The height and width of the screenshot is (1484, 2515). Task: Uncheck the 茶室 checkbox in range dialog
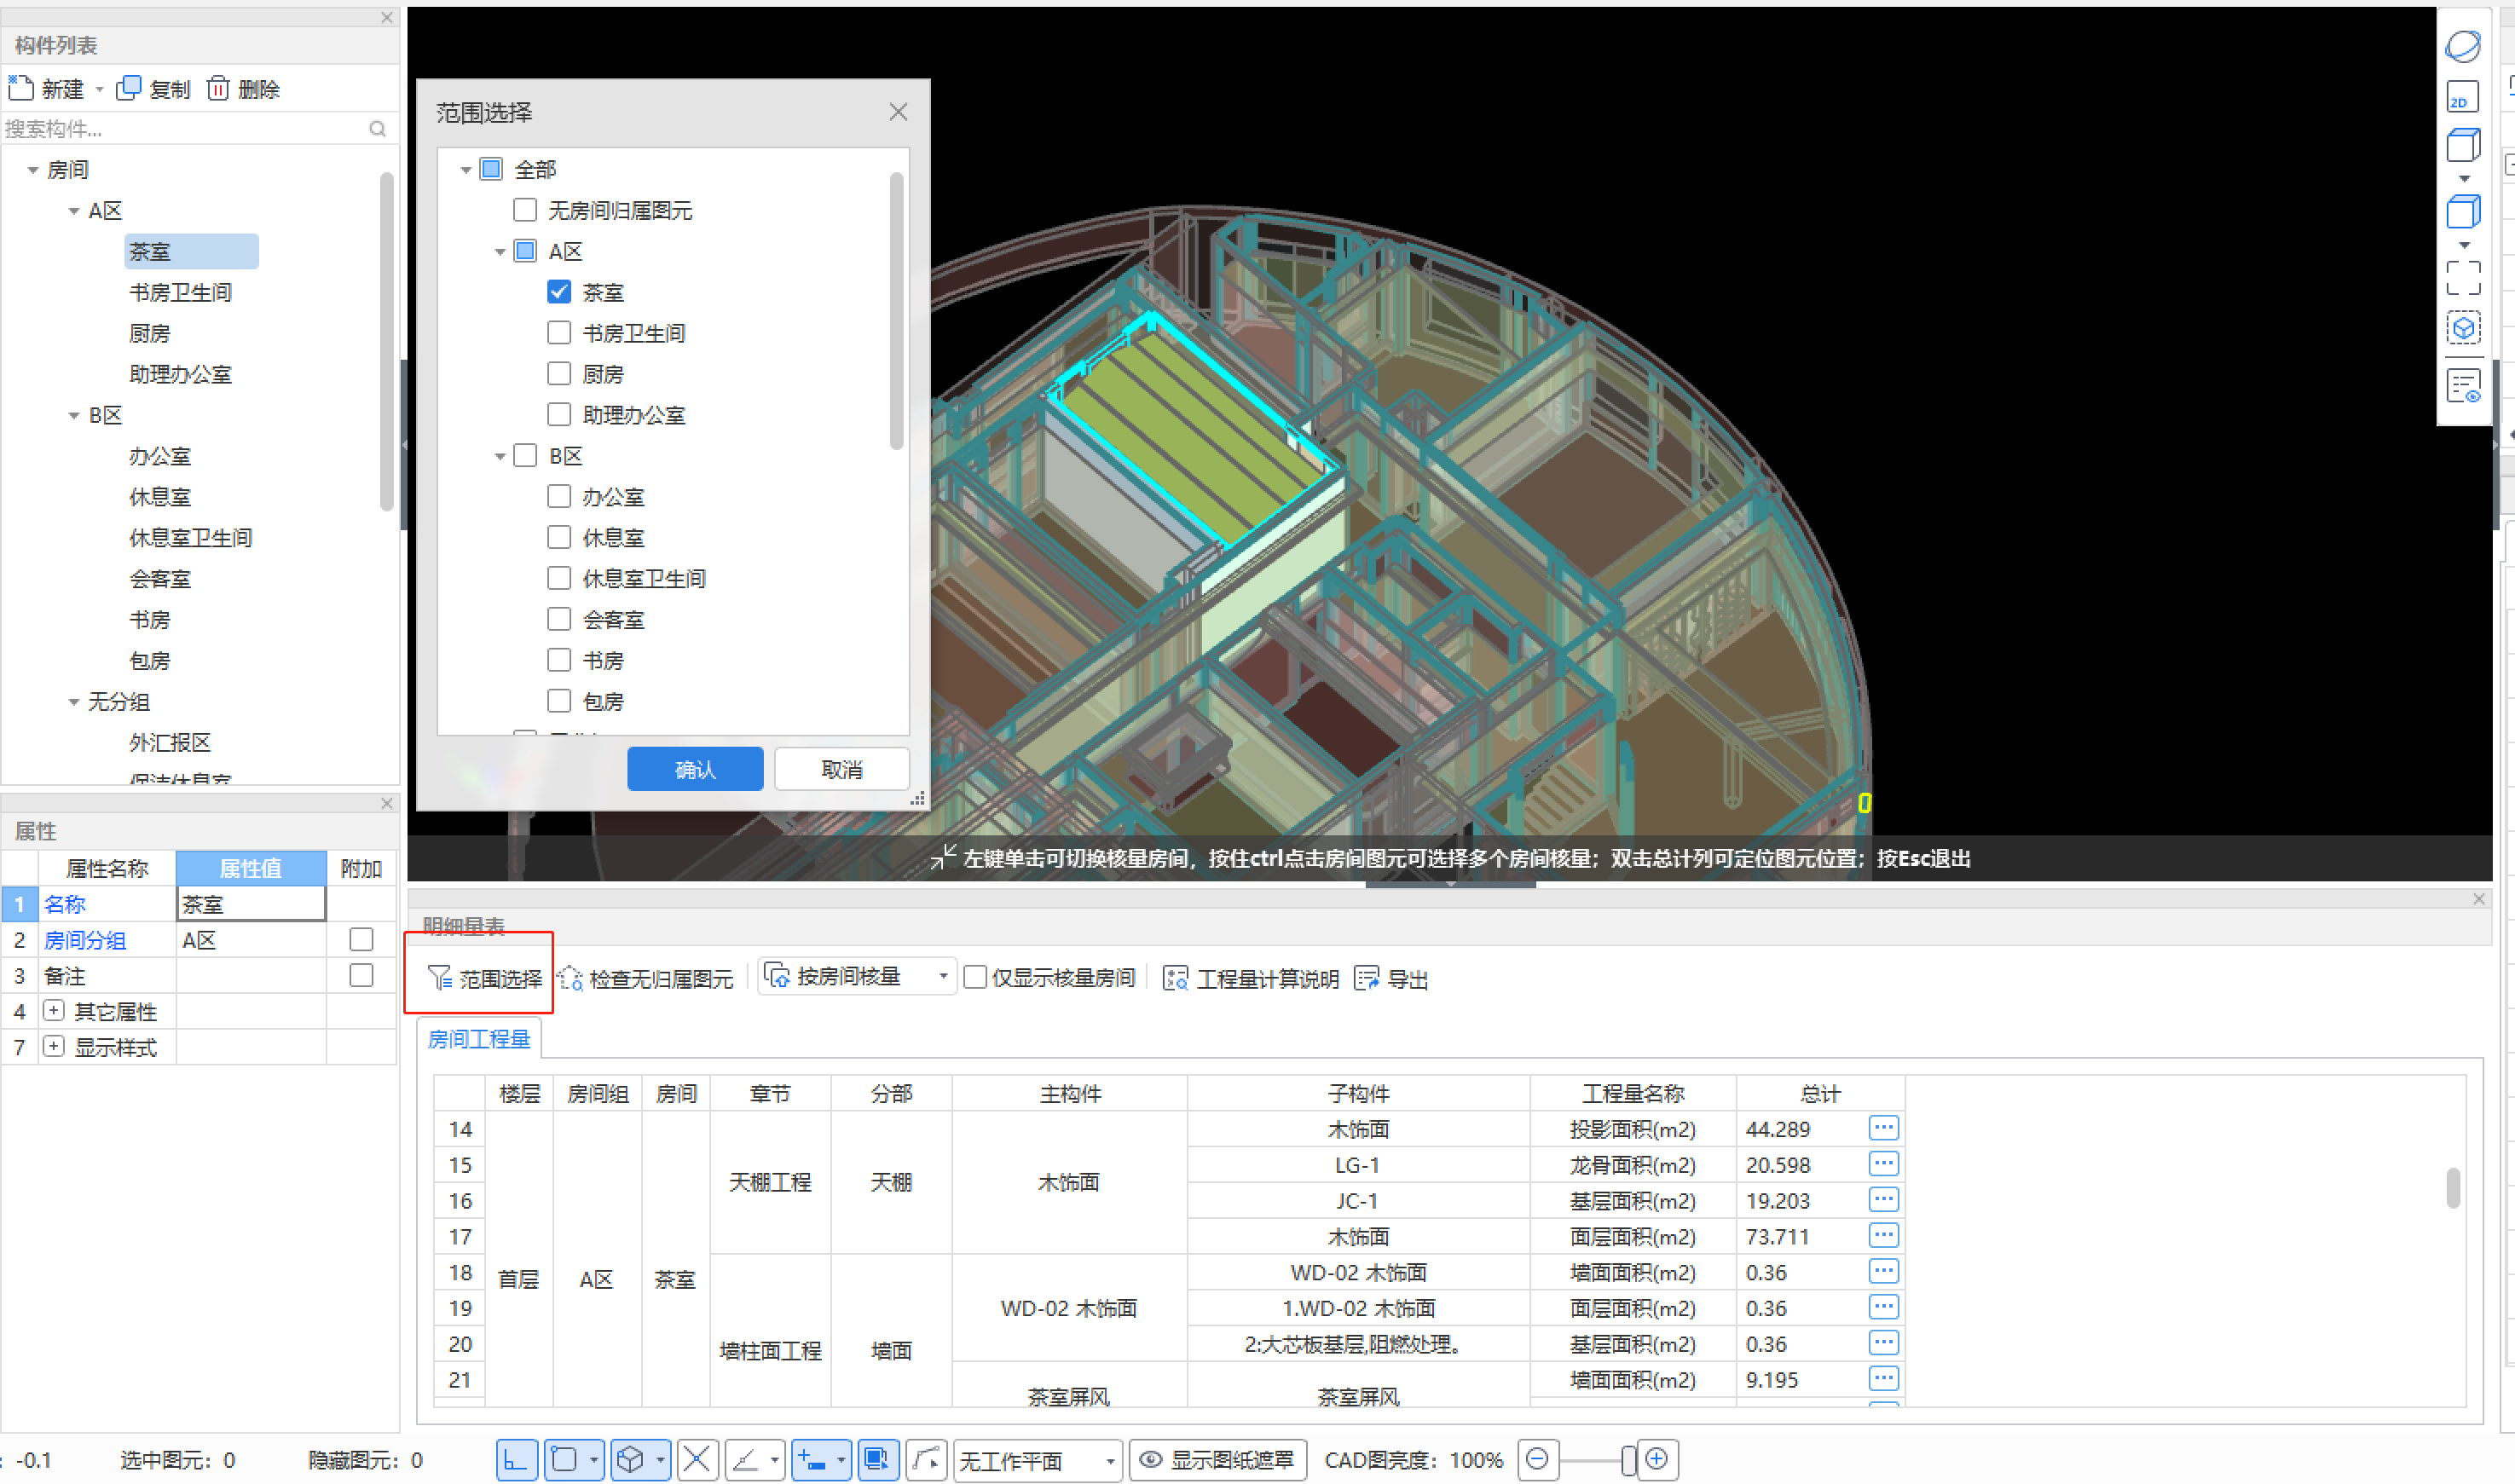(x=559, y=292)
